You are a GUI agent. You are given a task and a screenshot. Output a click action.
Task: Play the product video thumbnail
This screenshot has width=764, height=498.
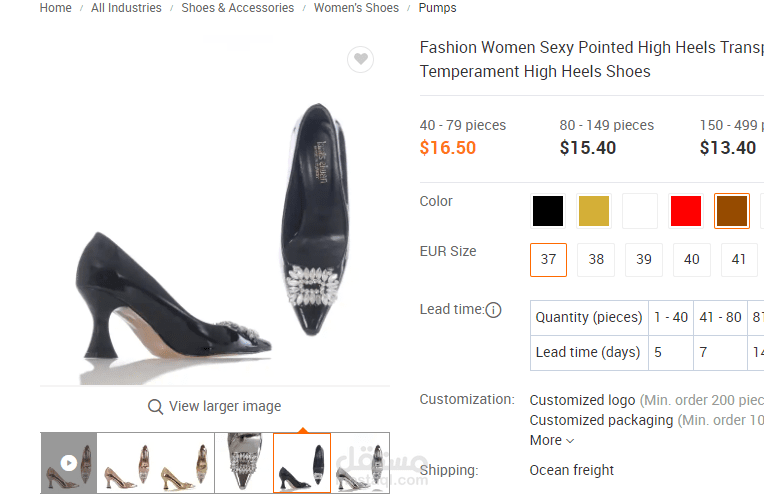pos(68,463)
